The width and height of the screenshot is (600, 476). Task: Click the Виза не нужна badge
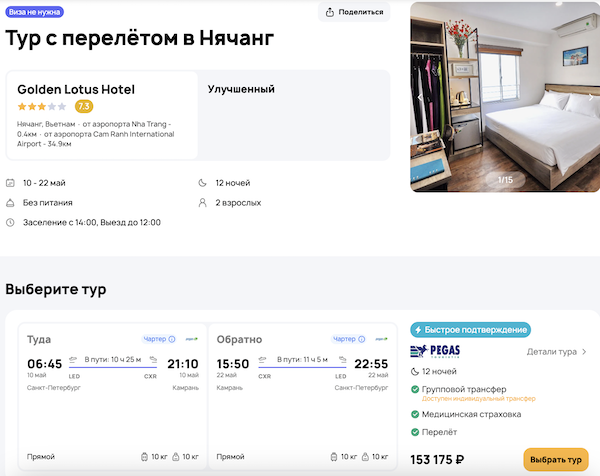(x=35, y=12)
